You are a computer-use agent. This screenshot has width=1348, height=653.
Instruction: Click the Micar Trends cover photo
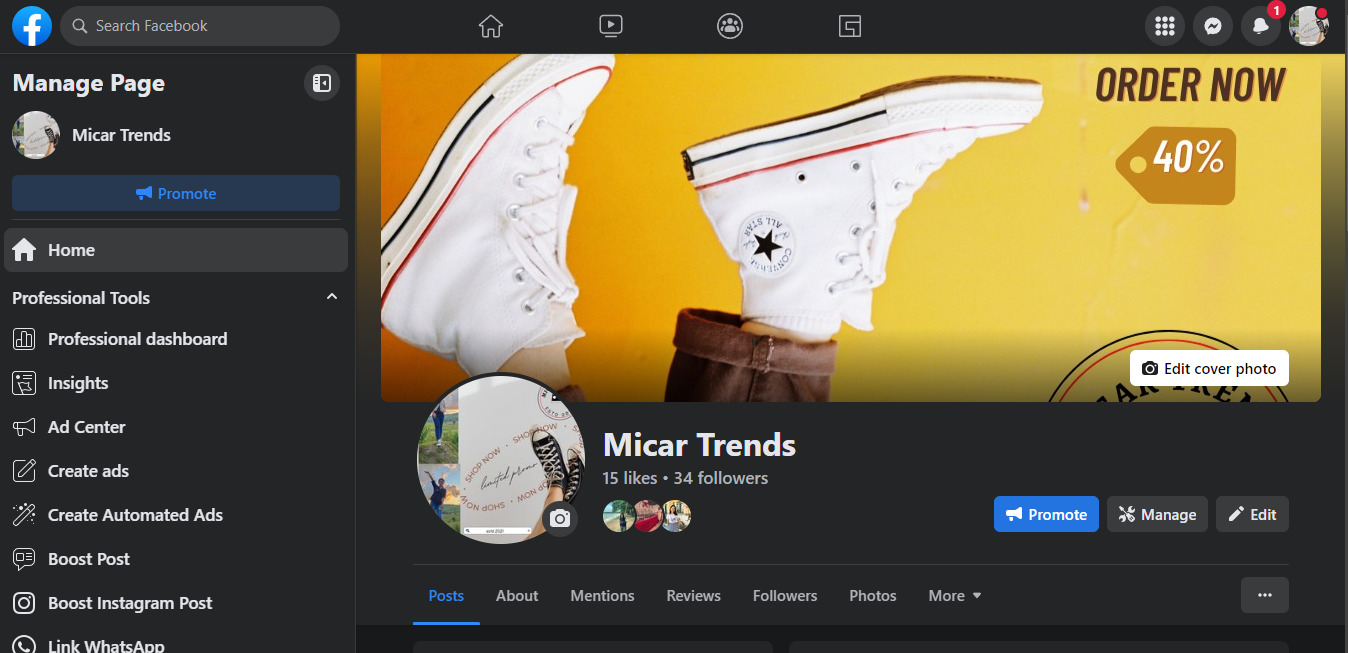pos(850,228)
